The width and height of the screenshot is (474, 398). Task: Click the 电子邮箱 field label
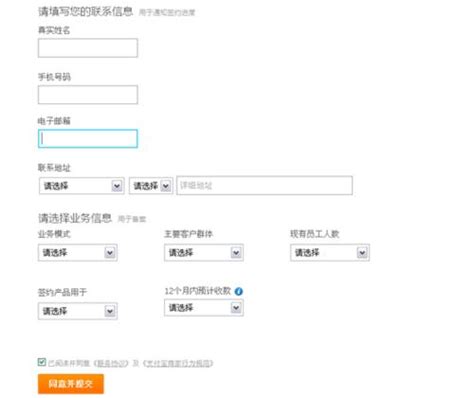[54, 121]
